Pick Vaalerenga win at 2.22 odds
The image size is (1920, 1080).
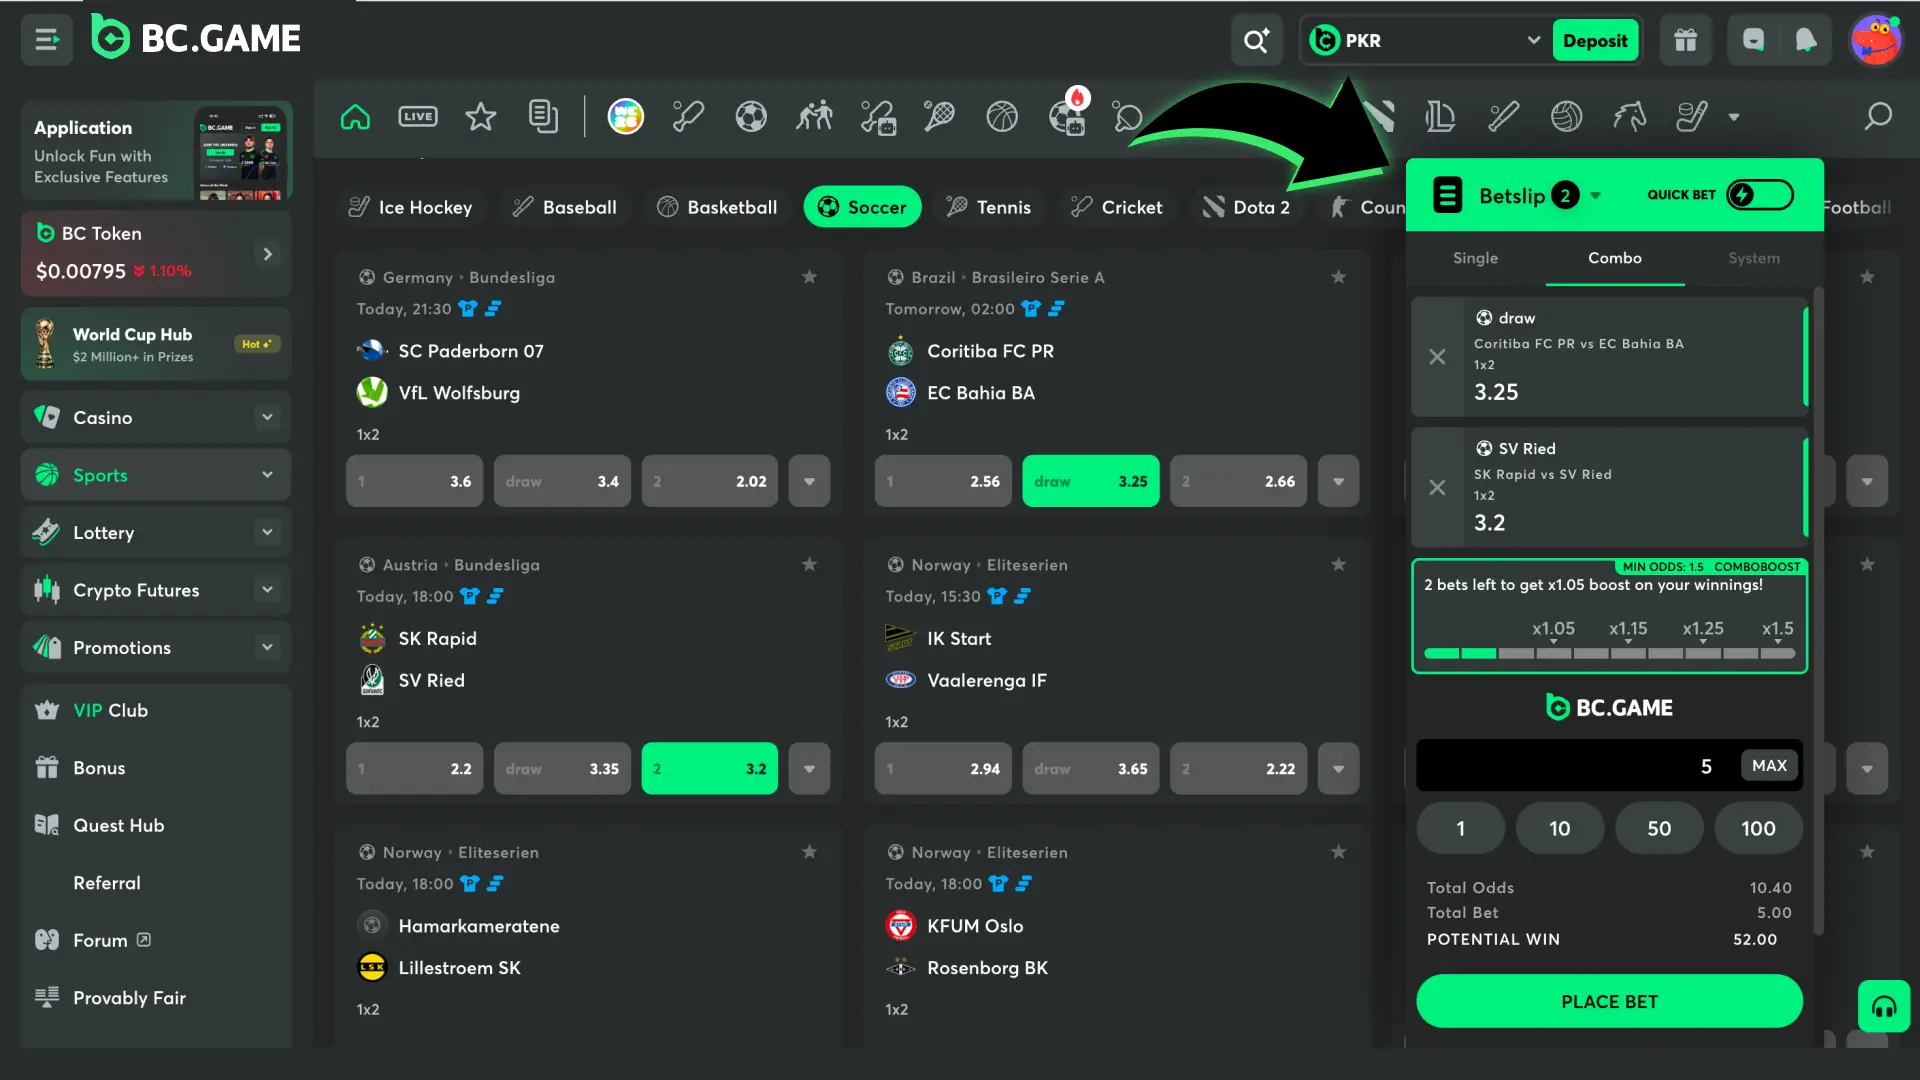[1238, 769]
